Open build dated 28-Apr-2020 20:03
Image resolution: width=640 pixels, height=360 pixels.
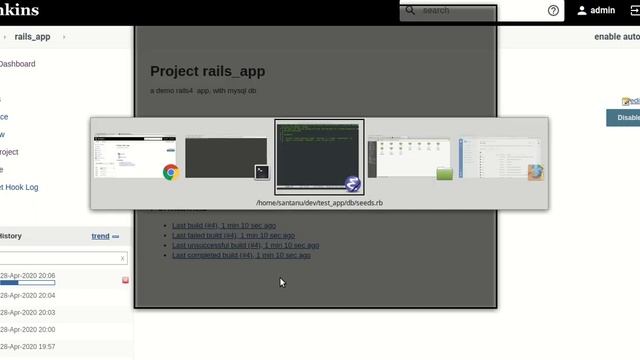tap(27, 312)
